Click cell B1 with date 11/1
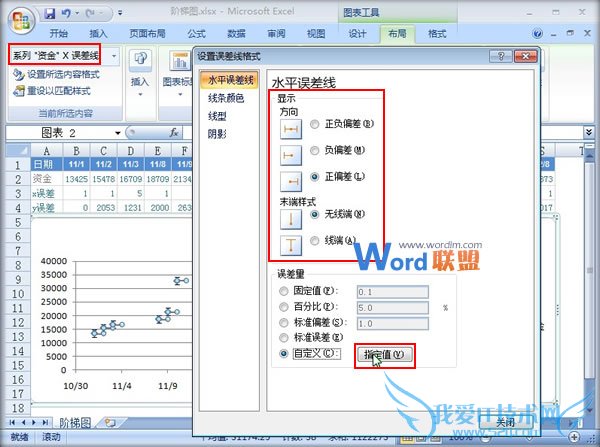The width and height of the screenshot is (600, 447). [x=76, y=165]
